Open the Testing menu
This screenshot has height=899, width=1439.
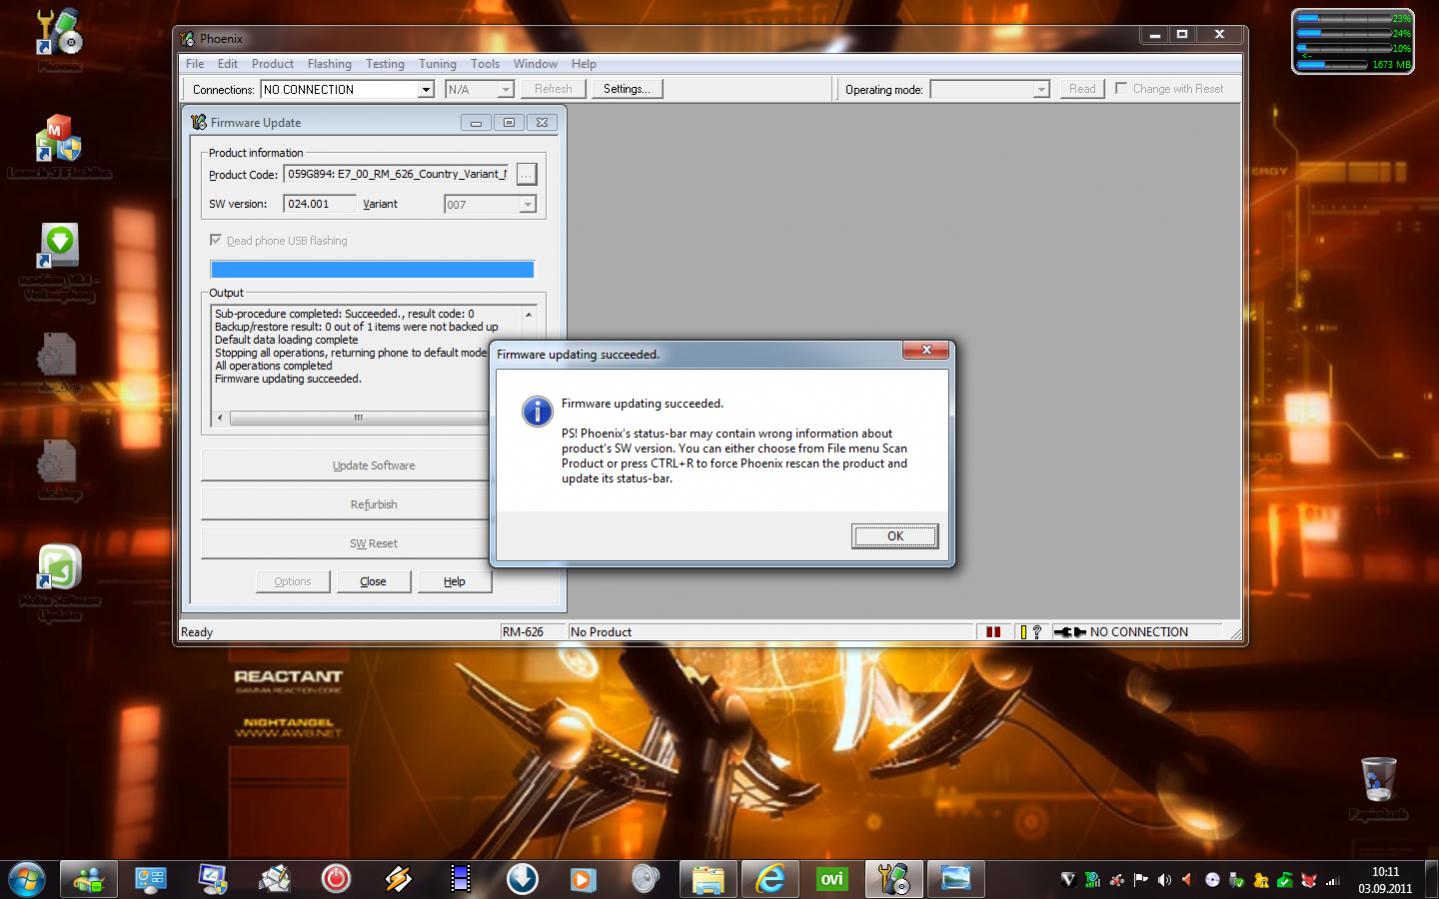[385, 63]
